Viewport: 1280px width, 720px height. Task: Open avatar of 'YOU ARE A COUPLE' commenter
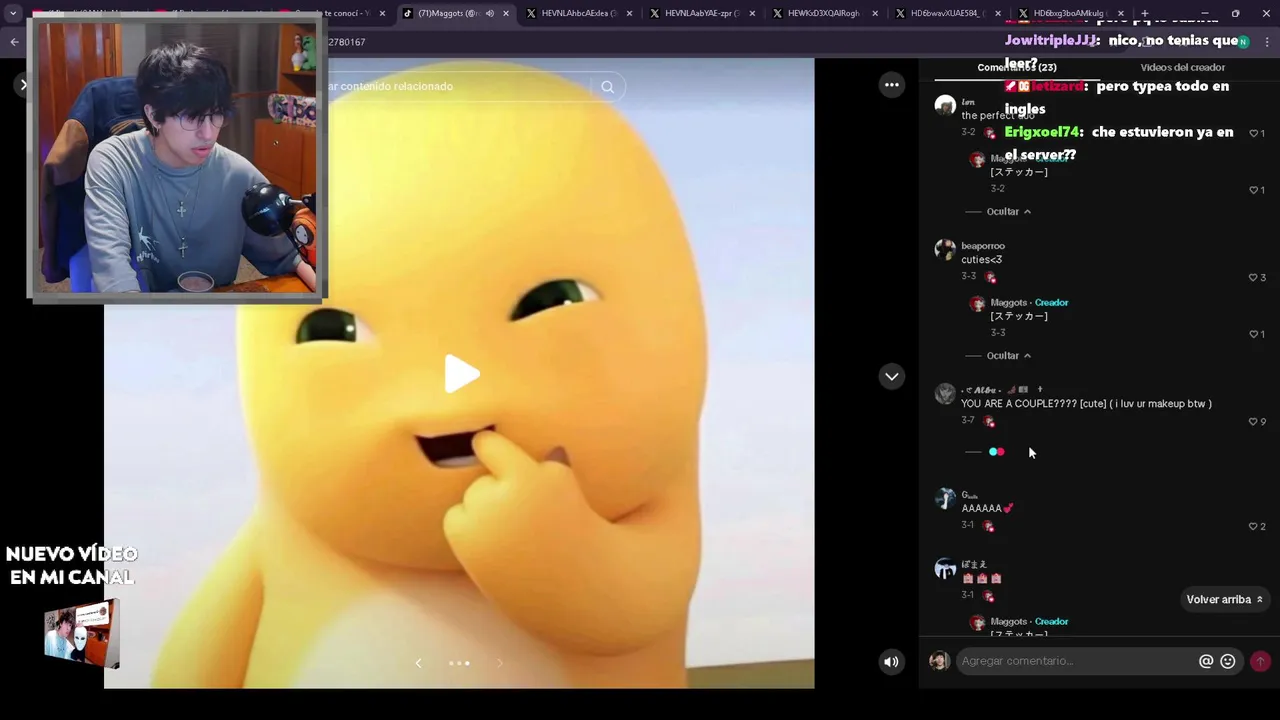tap(945, 394)
